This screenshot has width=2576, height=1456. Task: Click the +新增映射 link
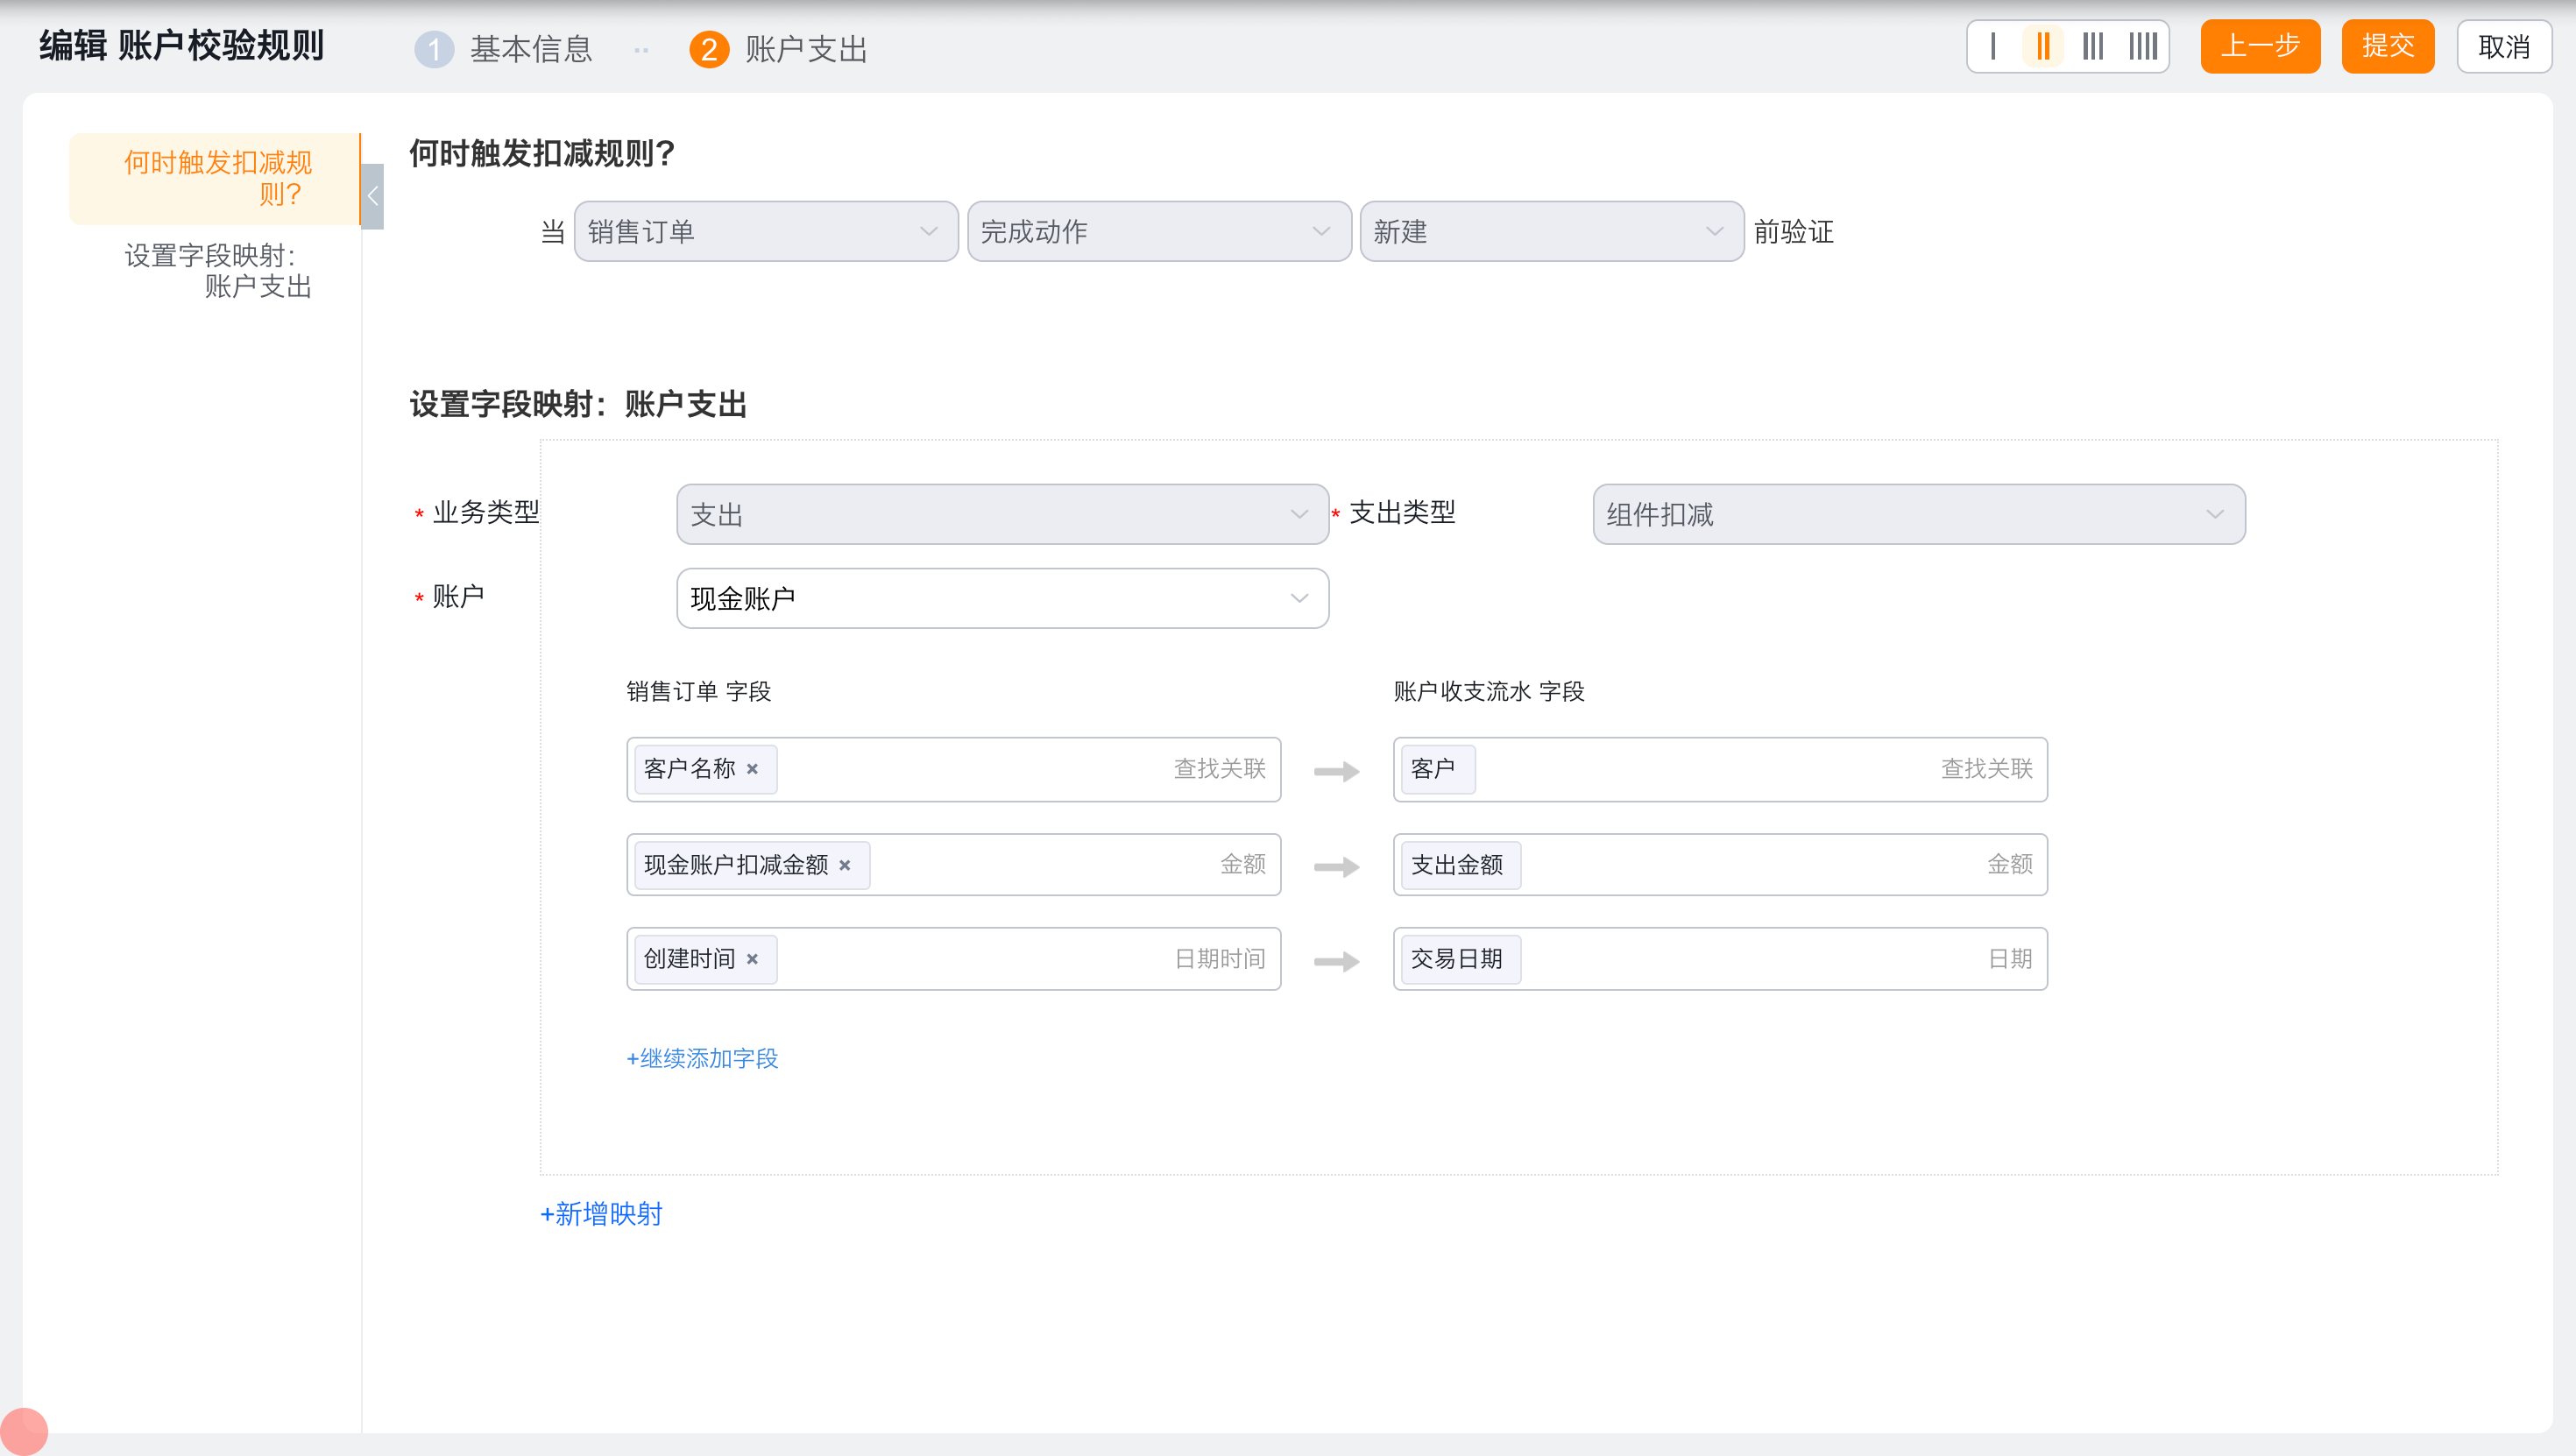601,1214
